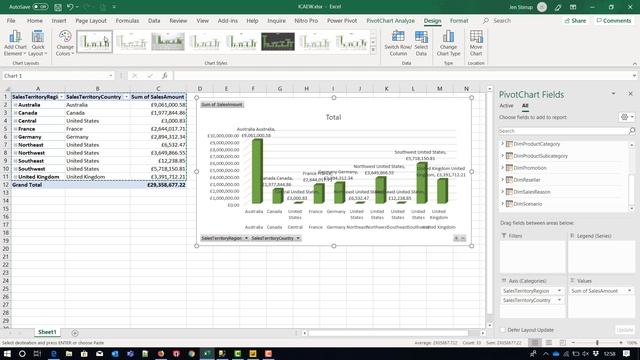Open the Name Box dropdown
Viewport: 640px width, 360px height.
(111, 76)
